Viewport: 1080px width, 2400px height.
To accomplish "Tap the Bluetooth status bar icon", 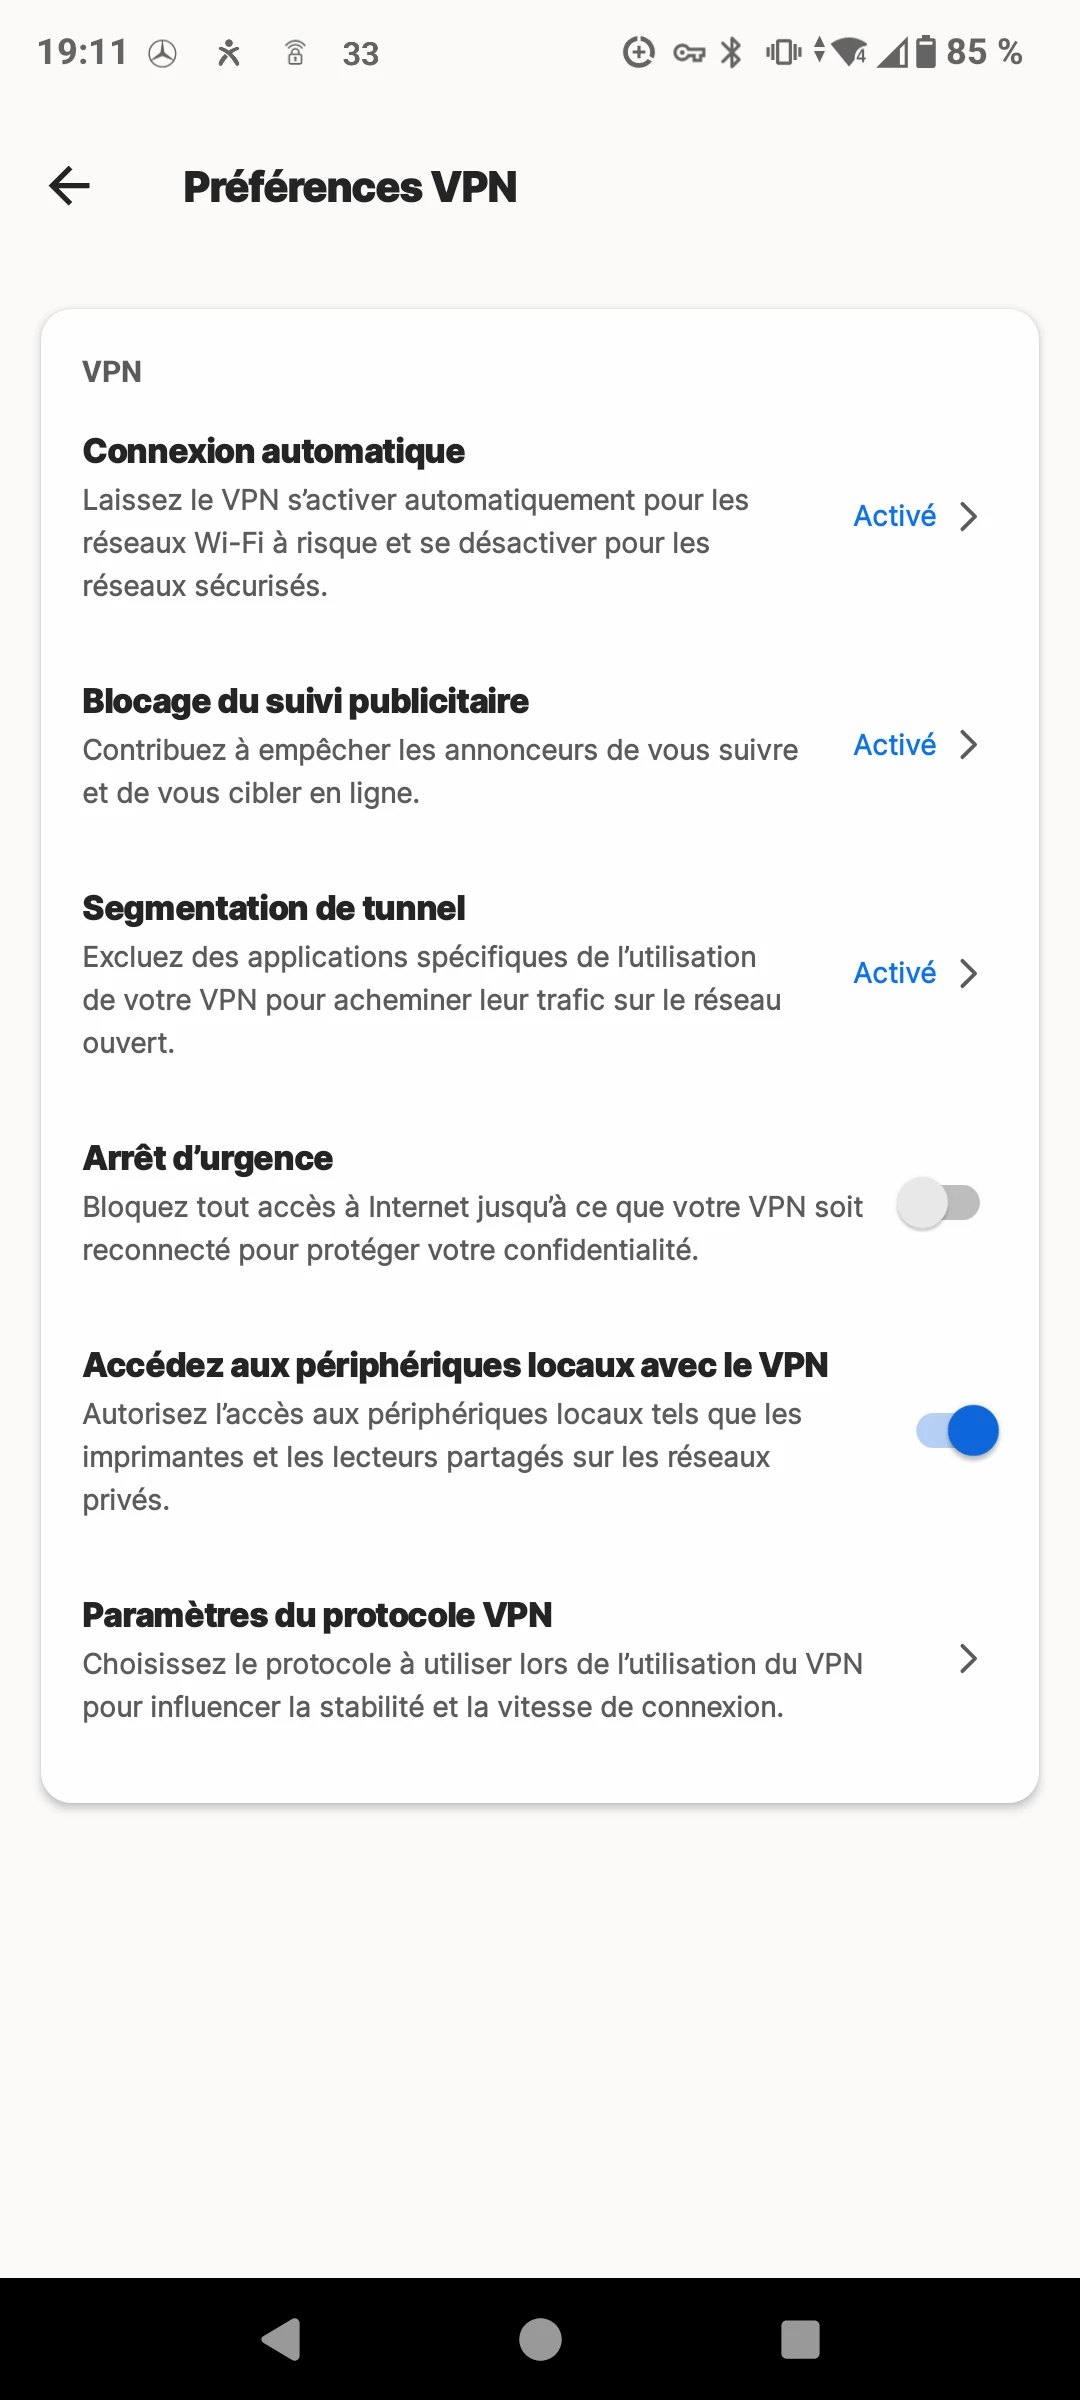I will pyautogui.click(x=732, y=52).
